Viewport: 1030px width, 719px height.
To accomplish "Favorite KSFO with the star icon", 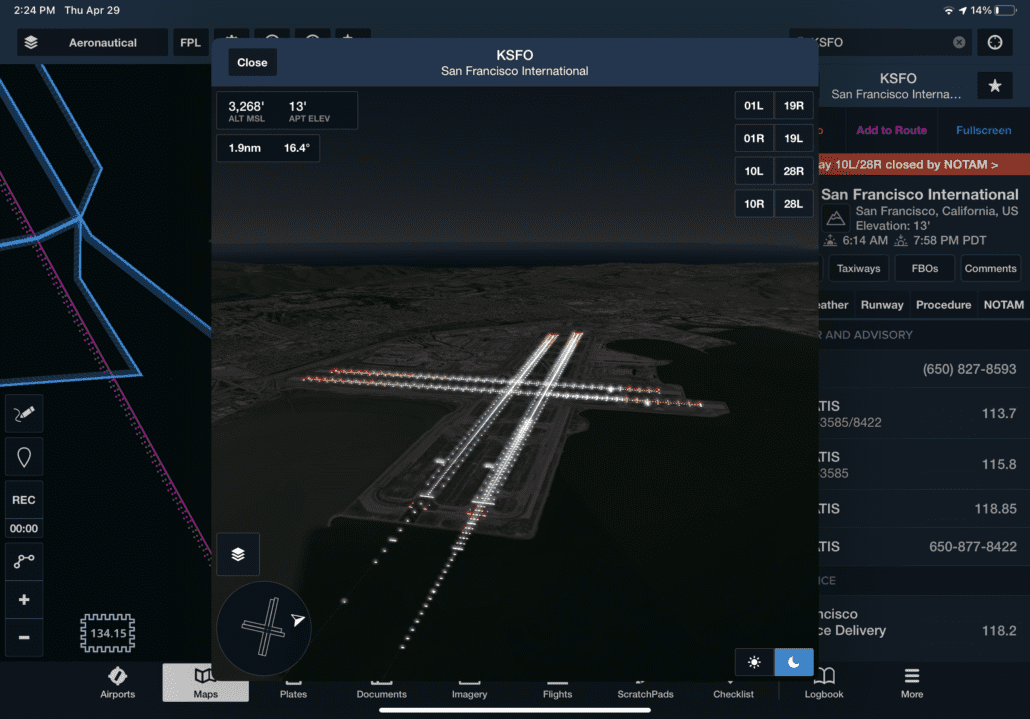I will pyautogui.click(x=994, y=87).
